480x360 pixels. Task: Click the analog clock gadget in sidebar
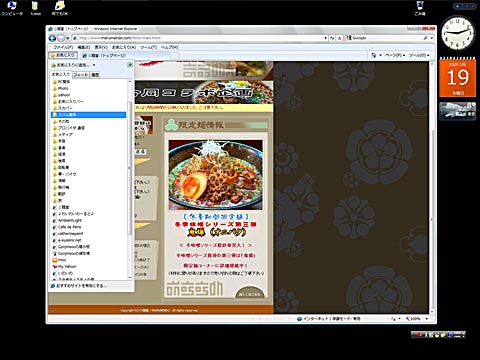[458, 34]
